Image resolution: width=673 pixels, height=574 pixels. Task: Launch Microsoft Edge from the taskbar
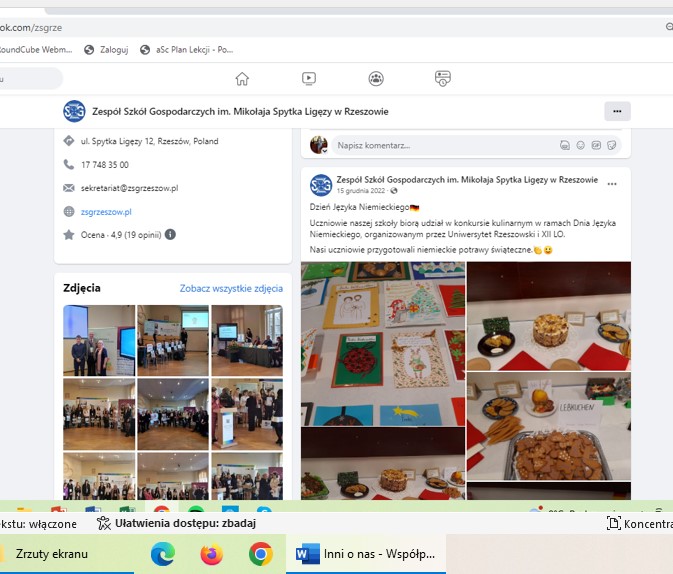click(x=162, y=553)
